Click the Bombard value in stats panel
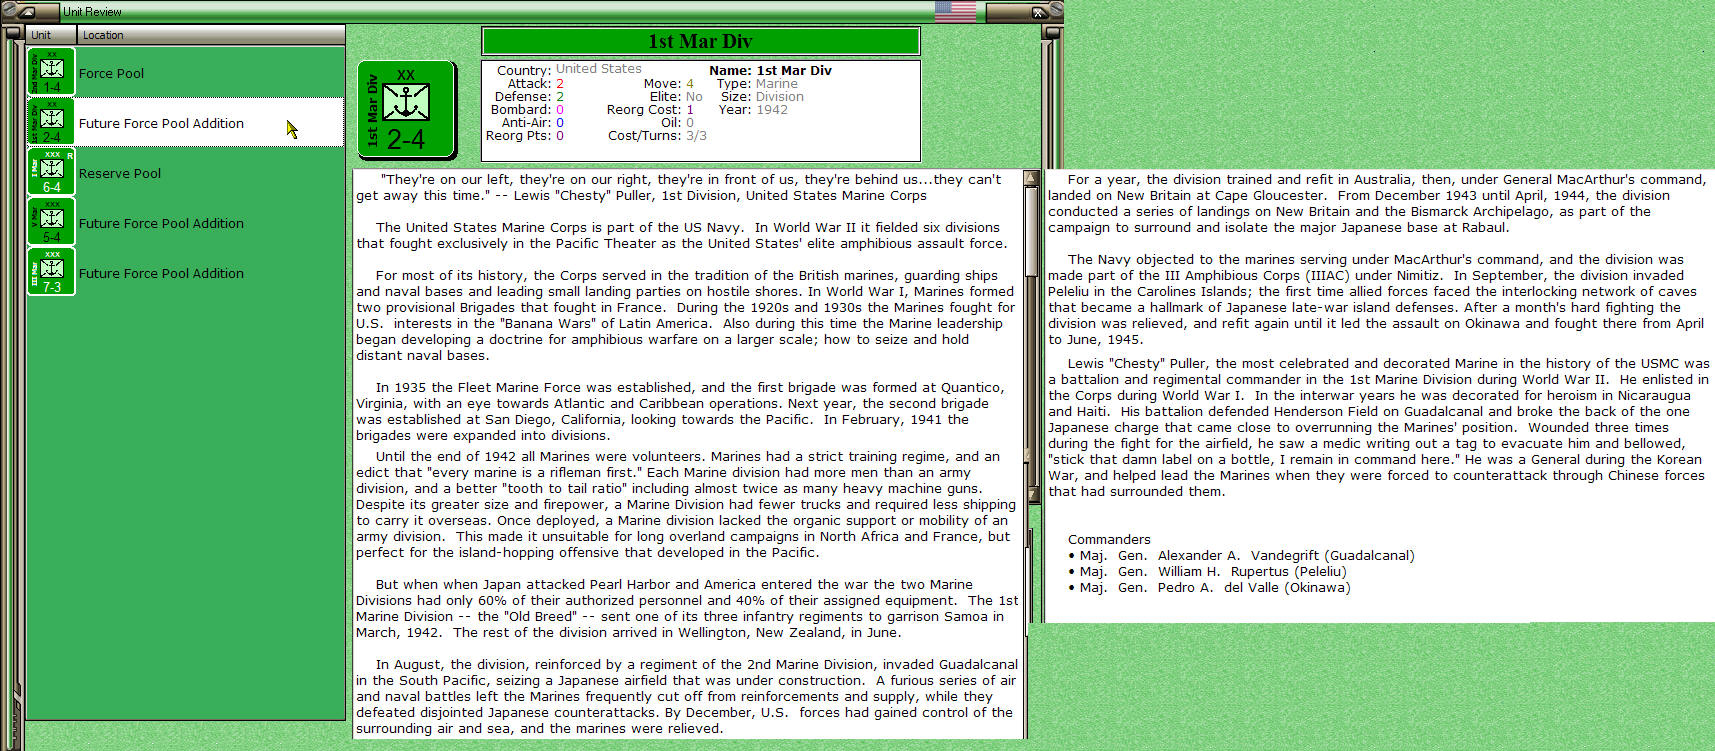This screenshot has height=751, width=1715. pos(560,110)
